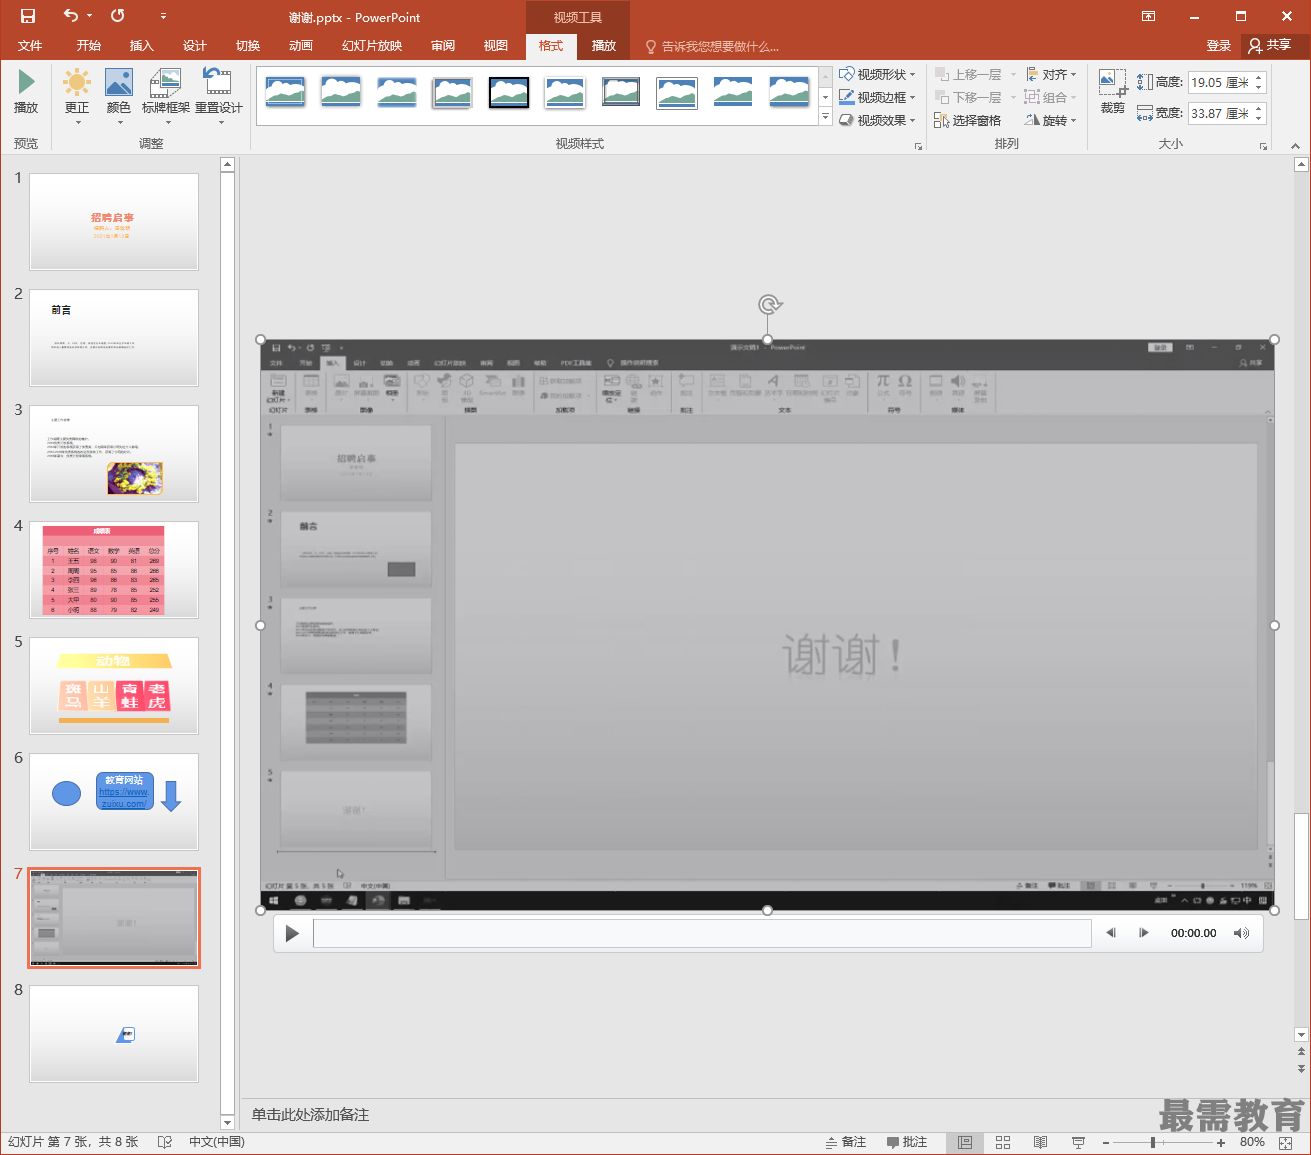Toggle the 备注 notes pane
This screenshot has height=1155, width=1311.
pyautogui.click(x=845, y=1142)
